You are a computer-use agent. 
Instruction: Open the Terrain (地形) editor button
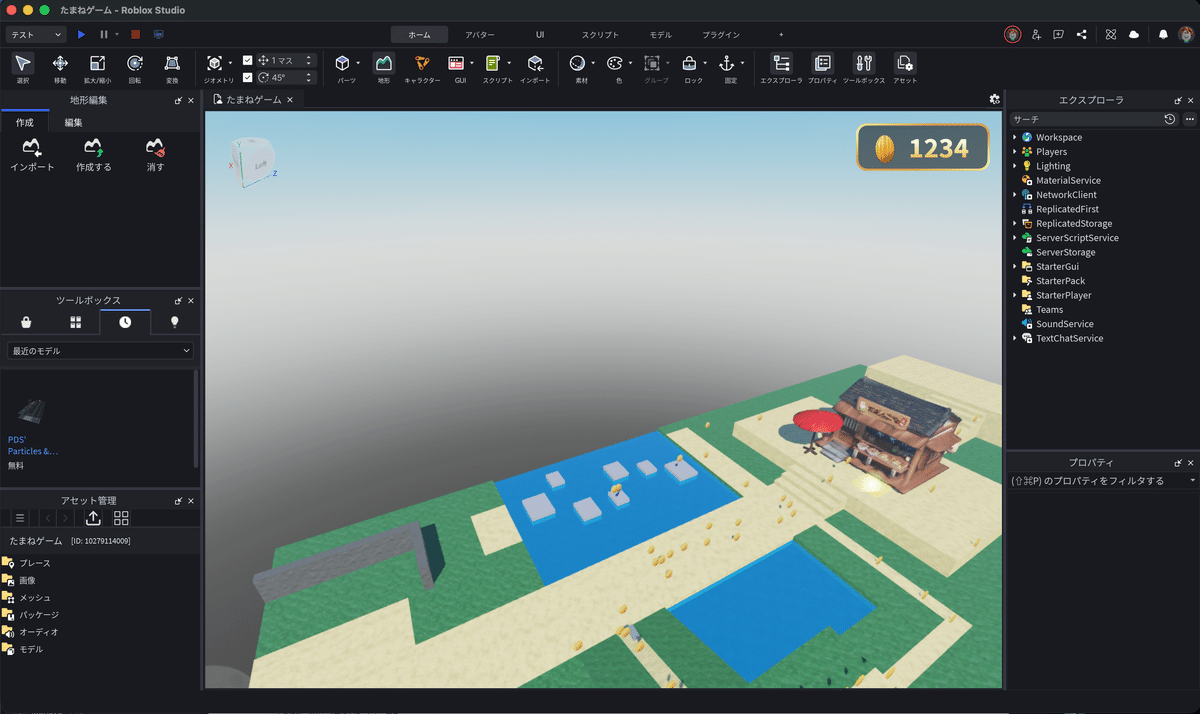384,67
